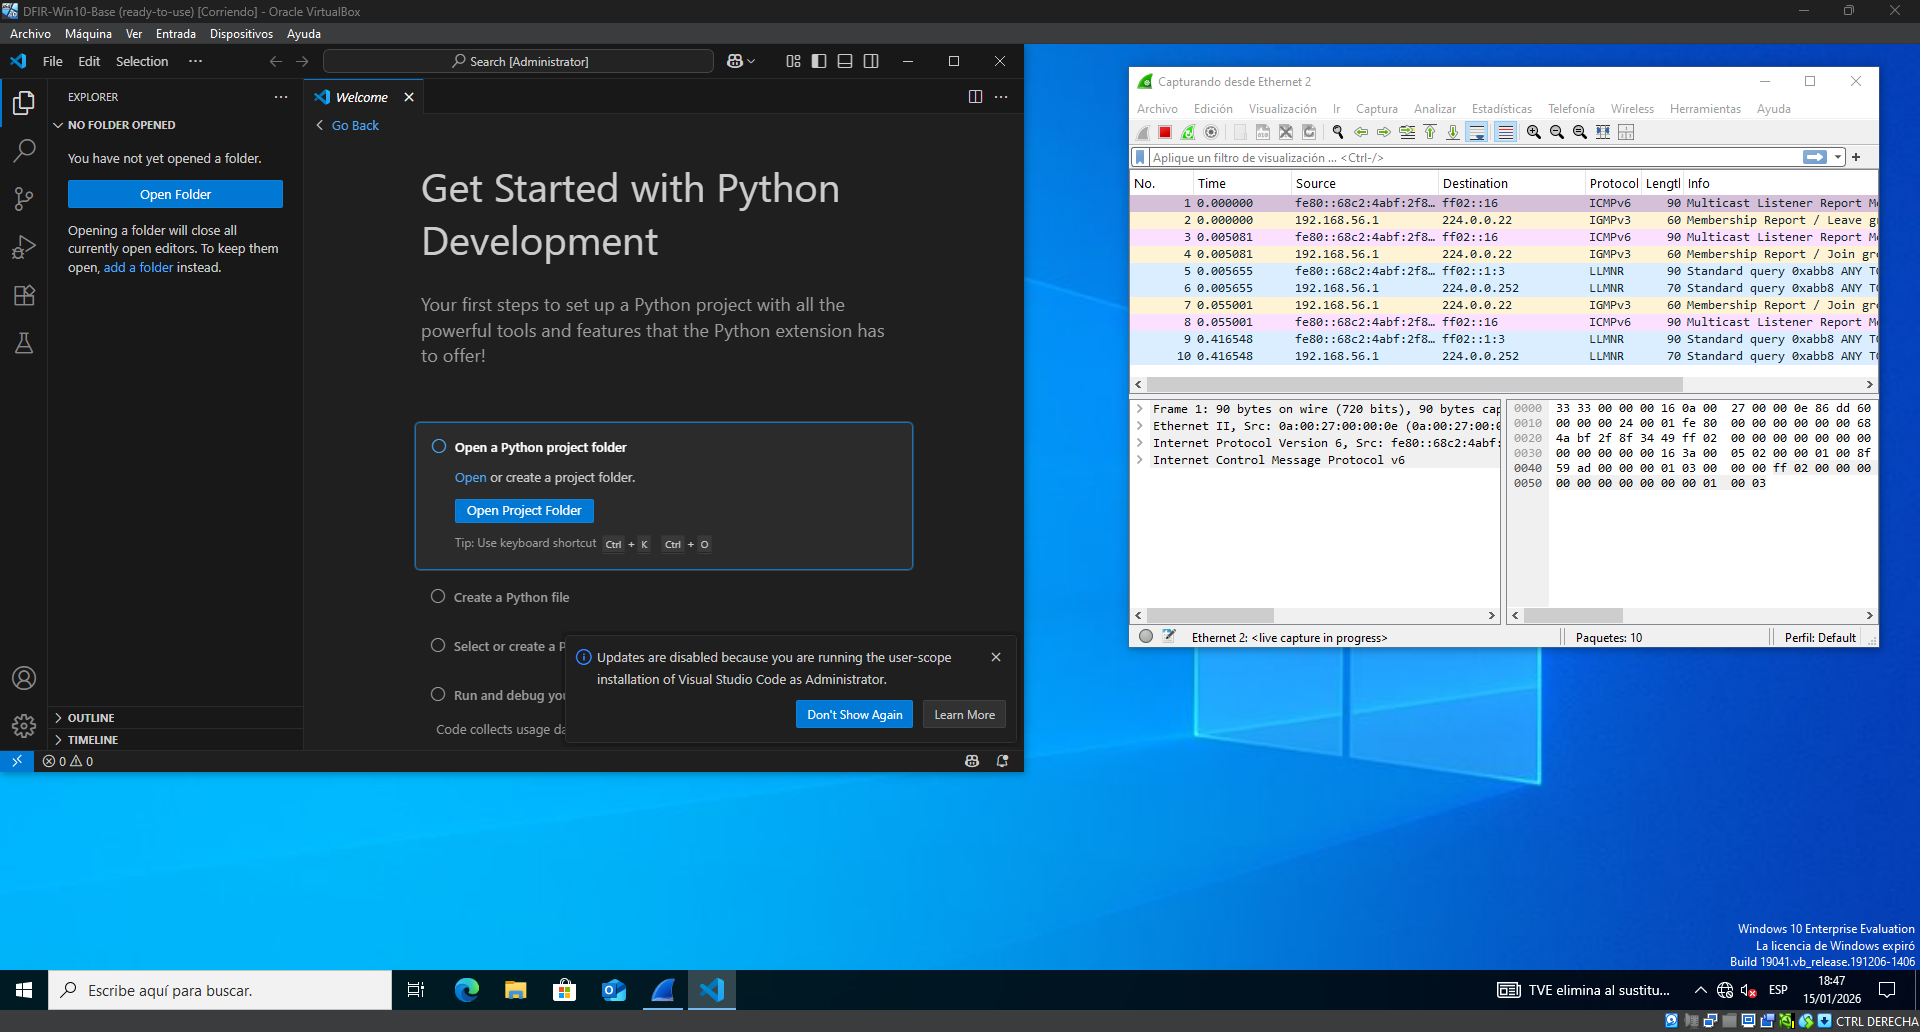Open Wireshark capture options
This screenshot has width=1920, height=1032.
tap(1211, 132)
